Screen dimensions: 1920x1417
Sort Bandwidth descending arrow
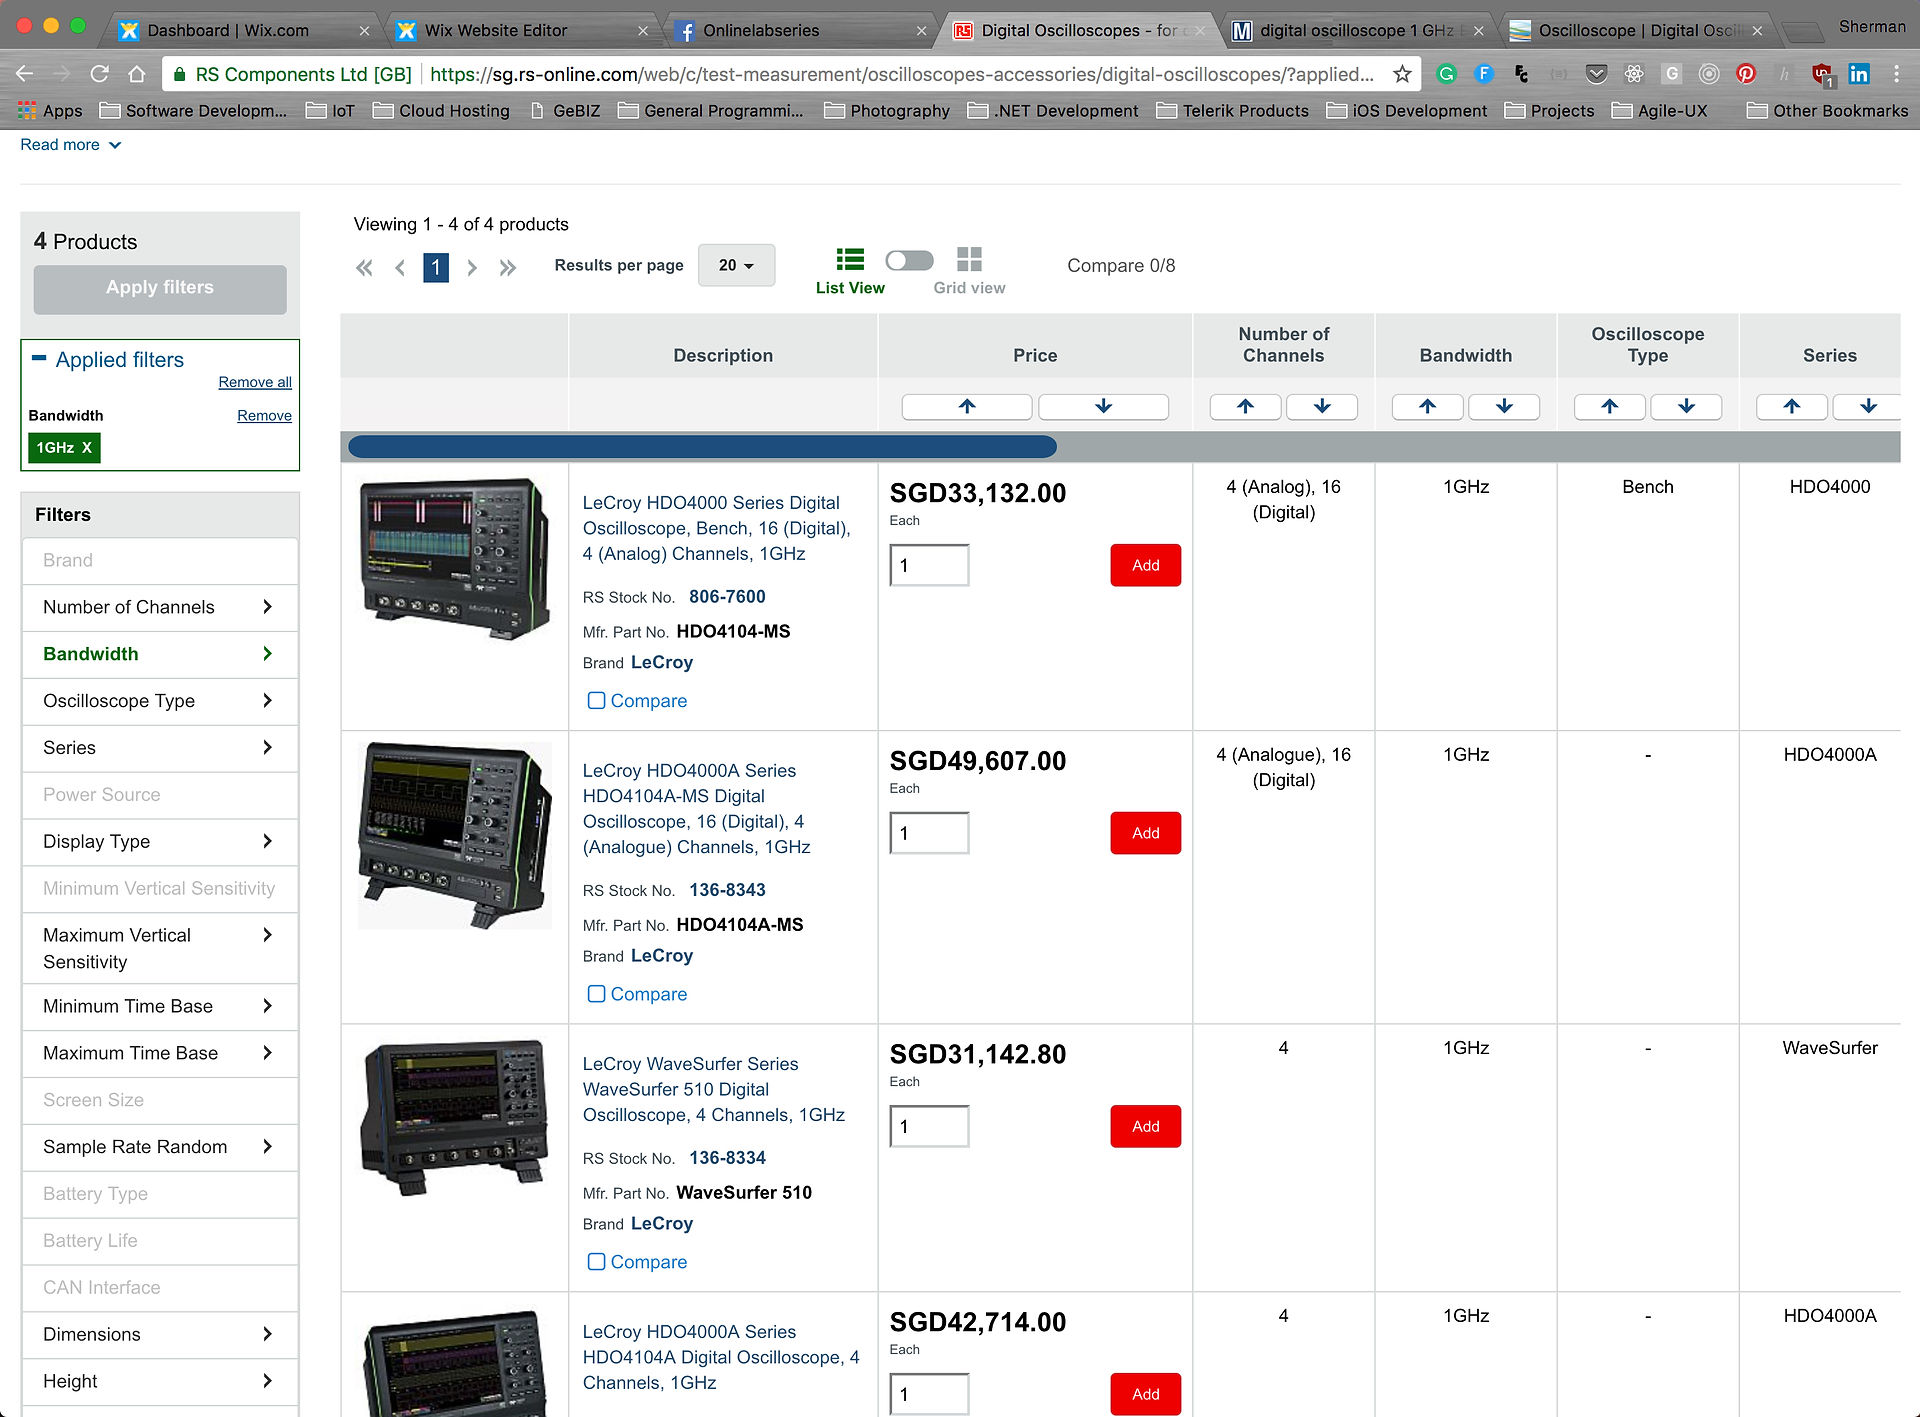tap(1504, 406)
